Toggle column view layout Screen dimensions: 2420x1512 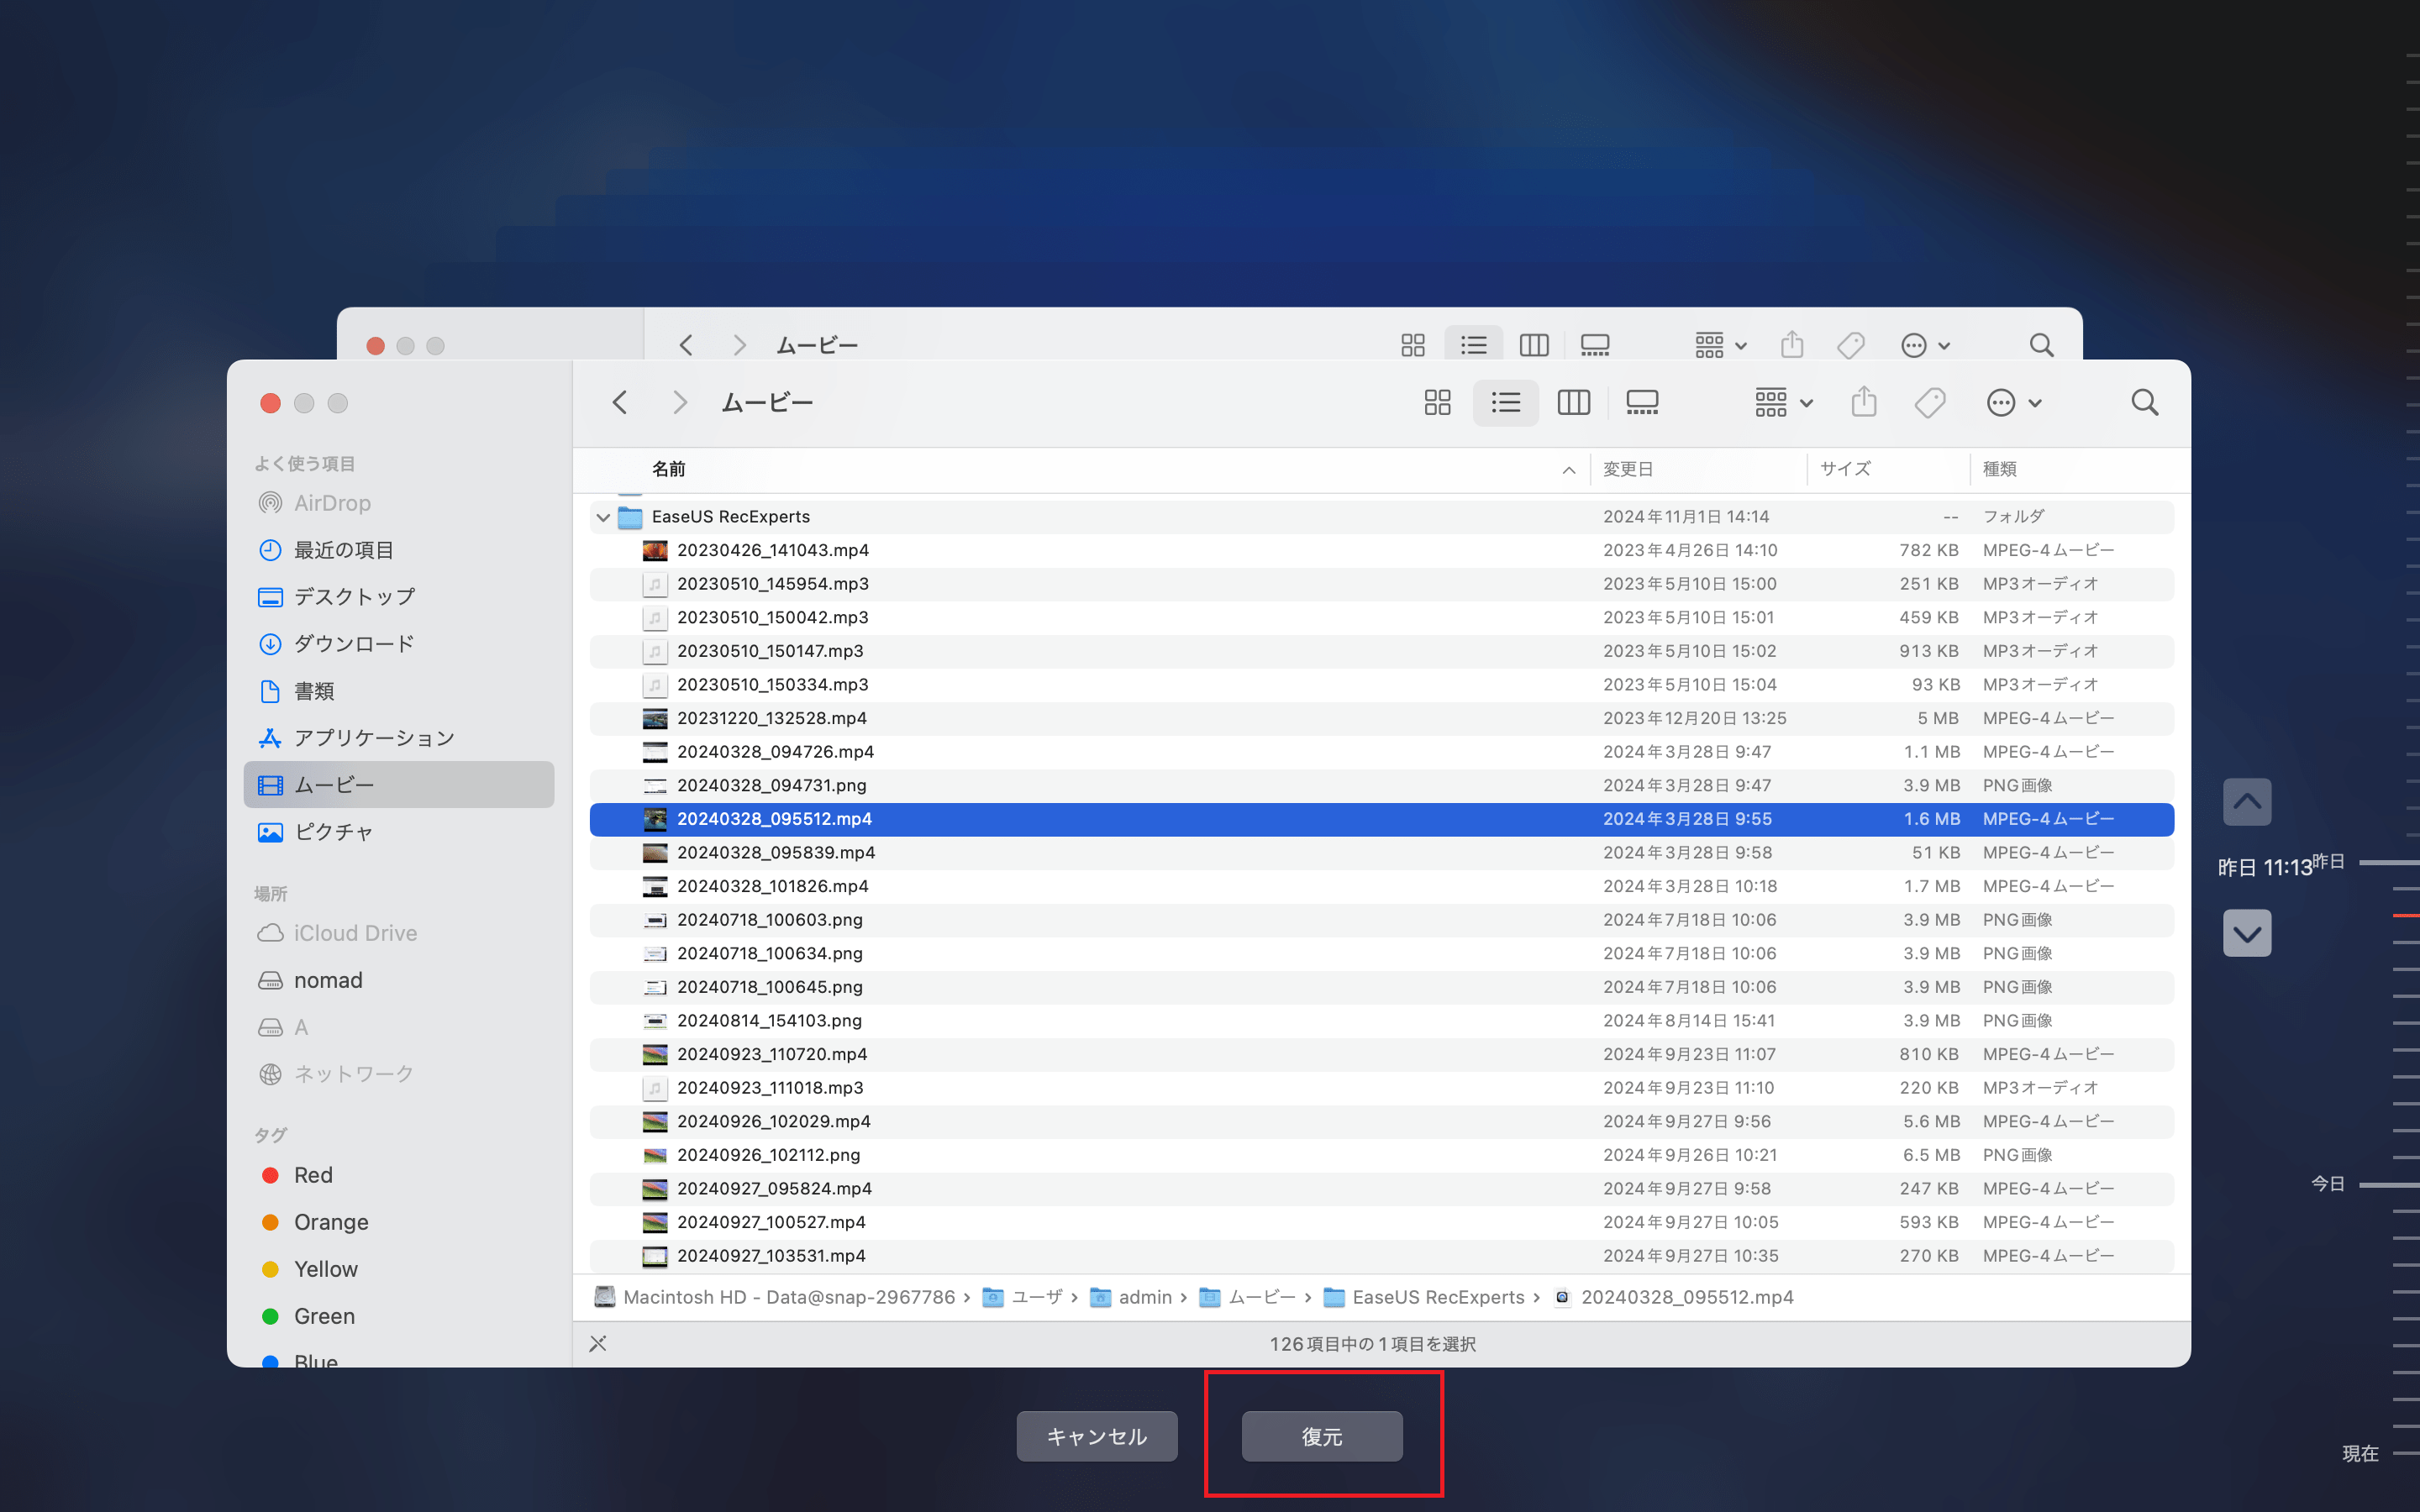click(x=1573, y=402)
